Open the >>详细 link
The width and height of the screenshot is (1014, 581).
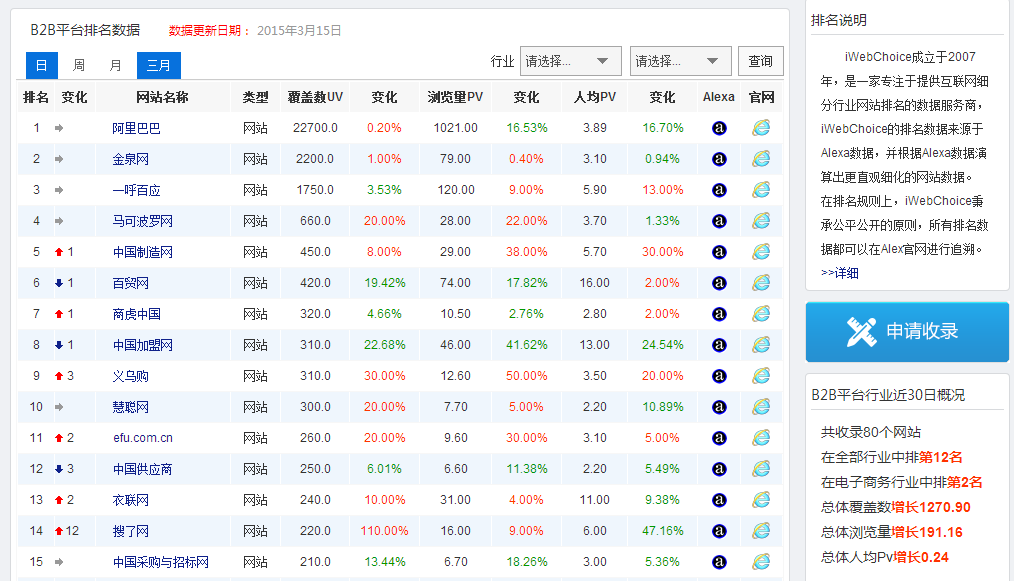[839, 273]
